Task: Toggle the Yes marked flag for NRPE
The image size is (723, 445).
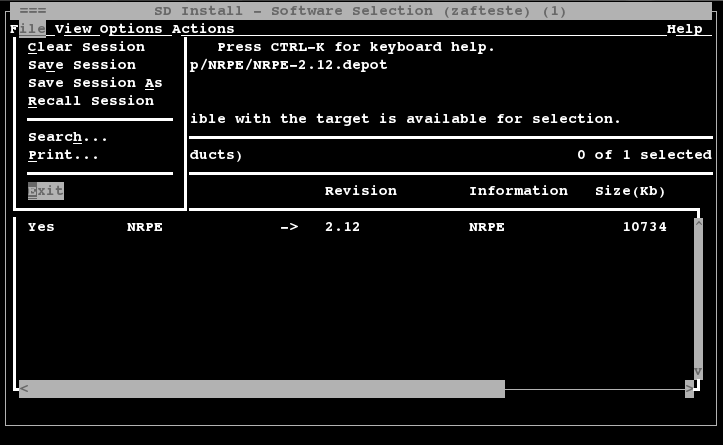Action: (x=41, y=227)
